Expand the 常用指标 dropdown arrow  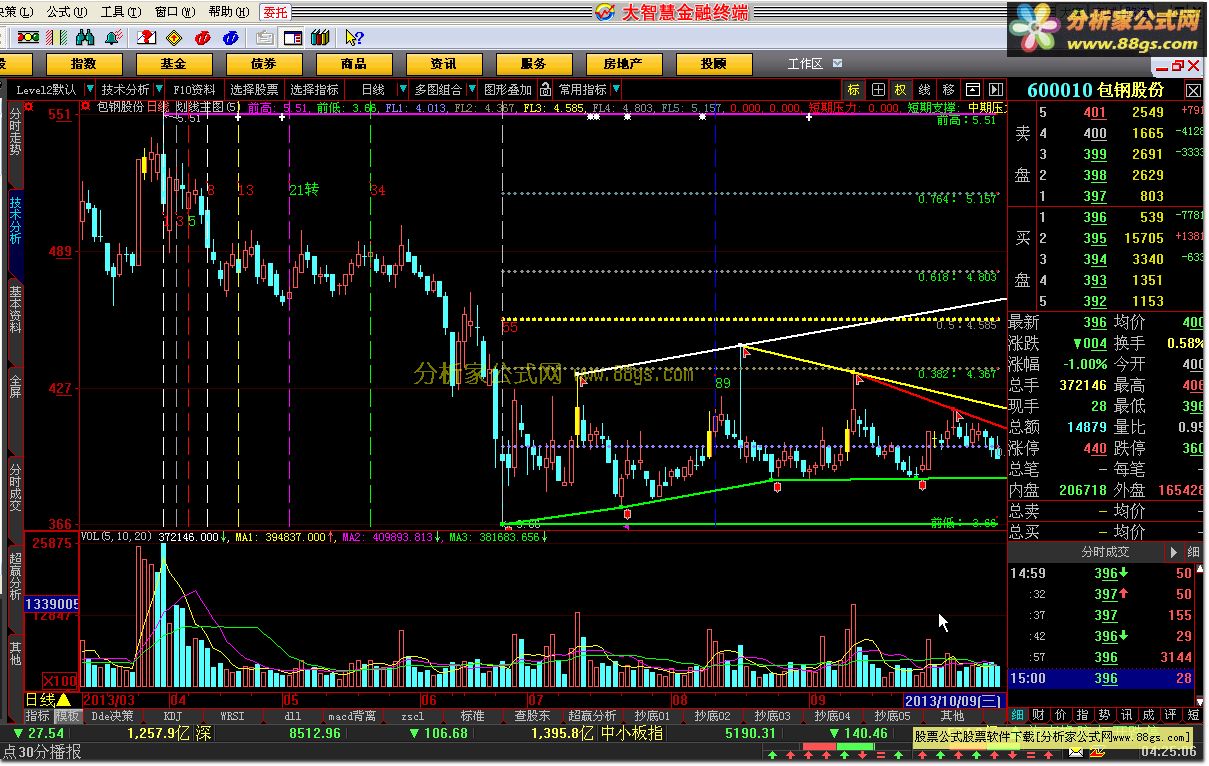tap(616, 89)
